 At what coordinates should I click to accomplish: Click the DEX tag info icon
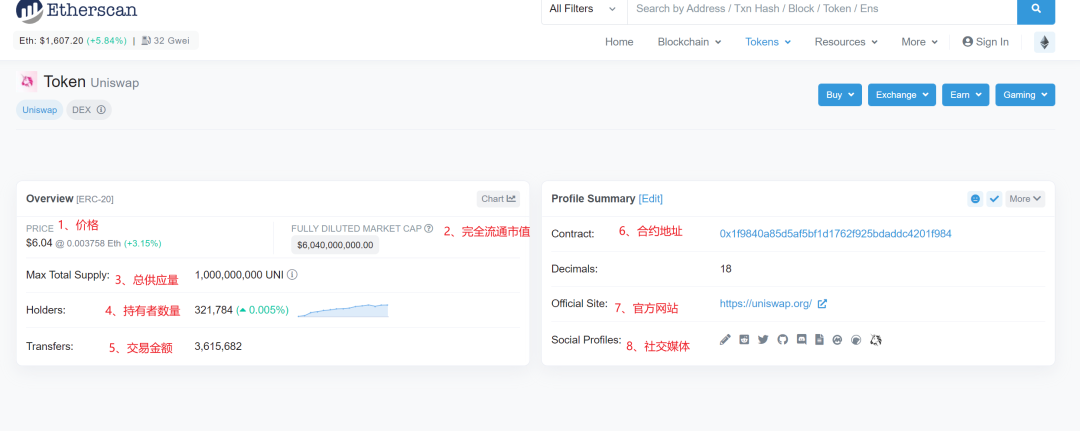pos(101,109)
